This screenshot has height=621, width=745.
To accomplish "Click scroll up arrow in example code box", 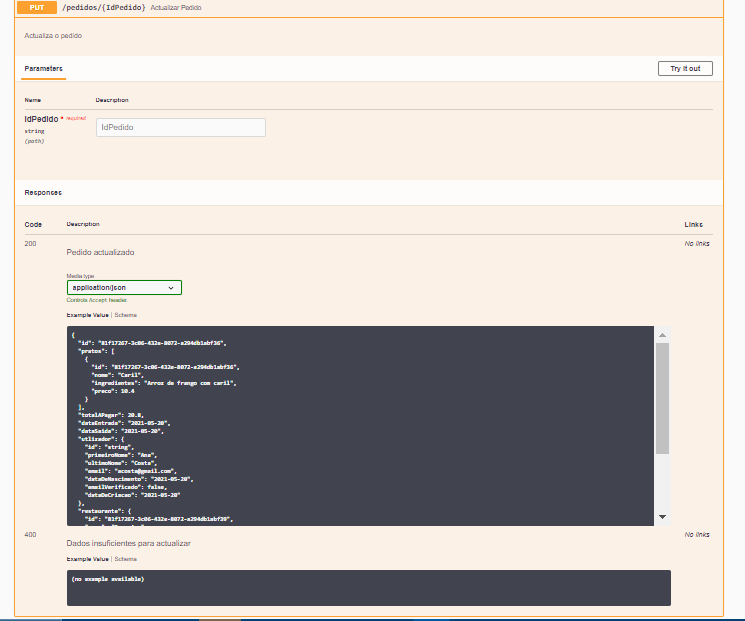I will pos(662,335).
